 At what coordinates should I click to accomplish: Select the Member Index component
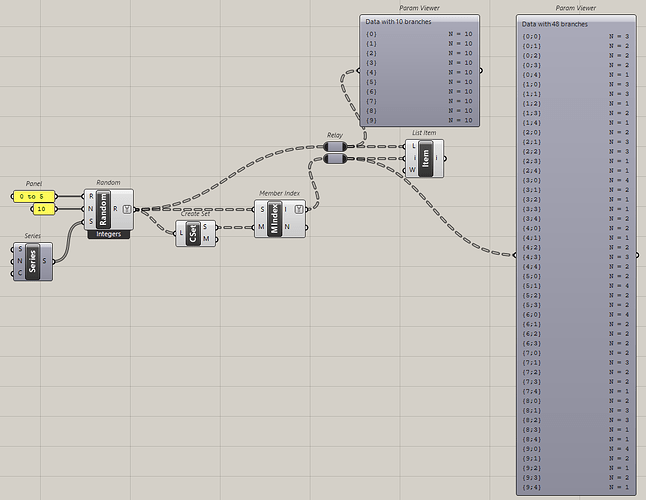pyautogui.click(x=275, y=219)
